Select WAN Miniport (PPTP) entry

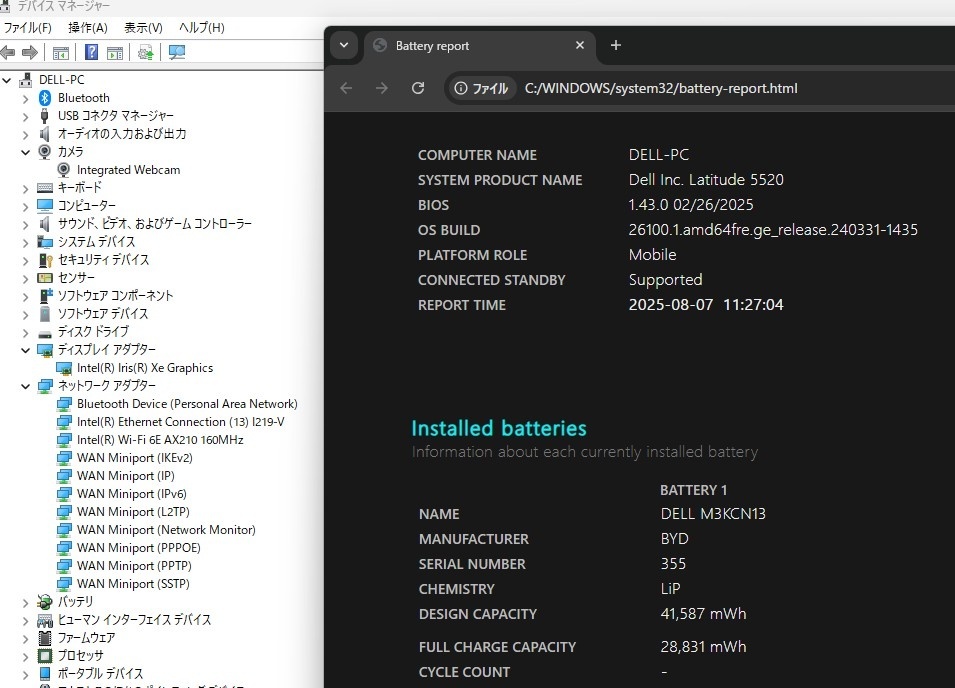pyautogui.click(x=134, y=566)
